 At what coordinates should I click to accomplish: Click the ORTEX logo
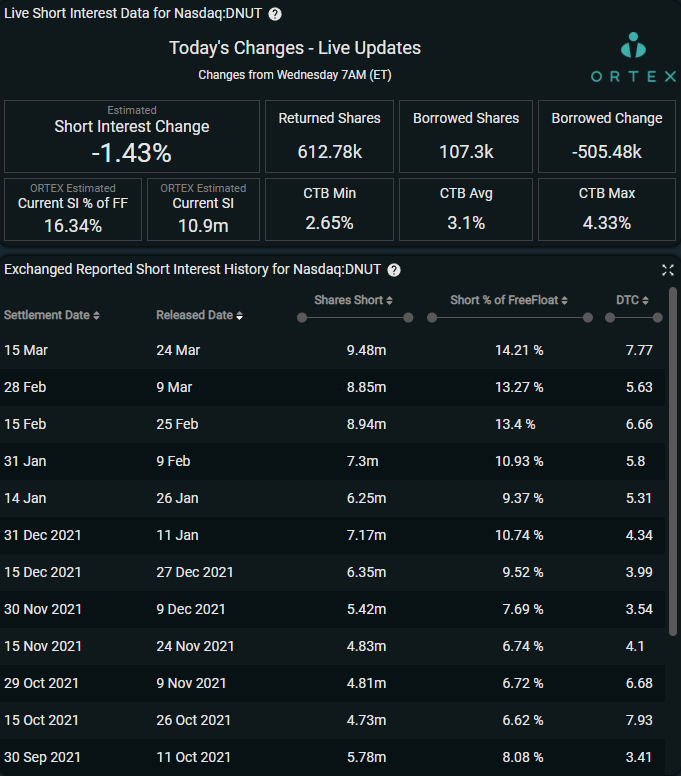[633, 57]
